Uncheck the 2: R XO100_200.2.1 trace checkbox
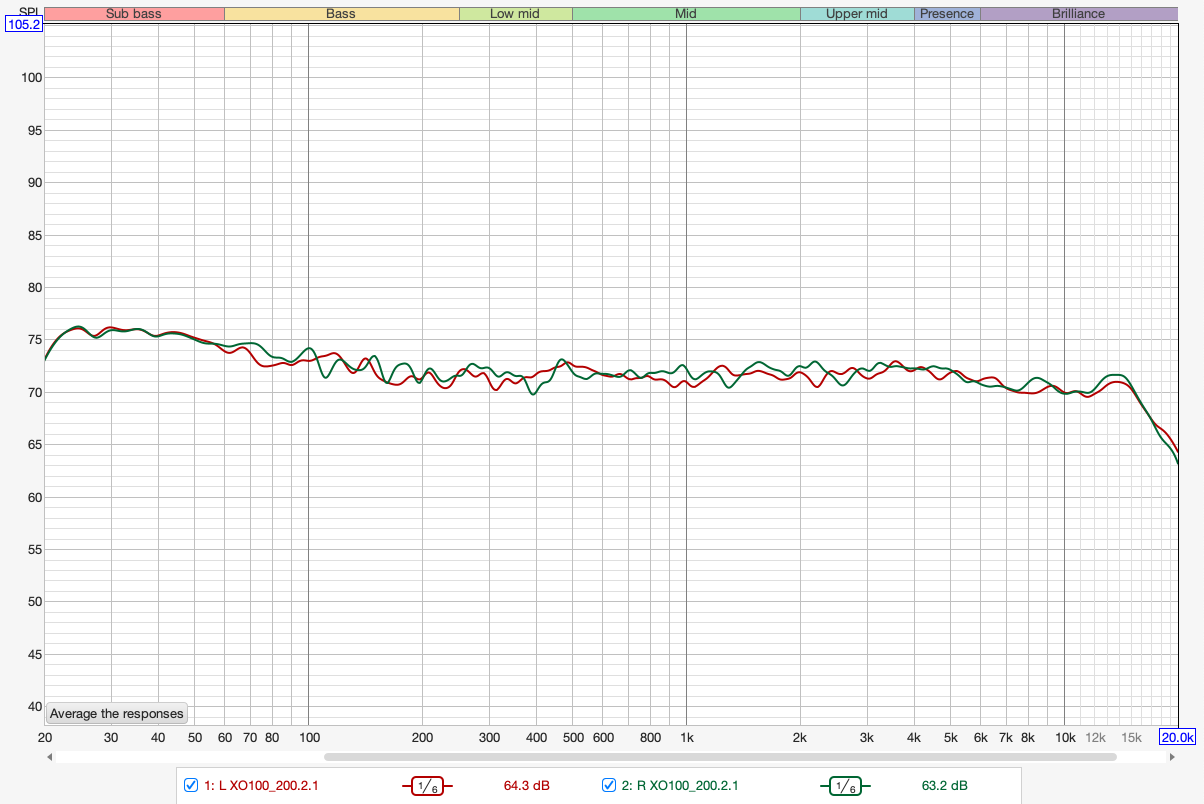 (x=608, y=785)
